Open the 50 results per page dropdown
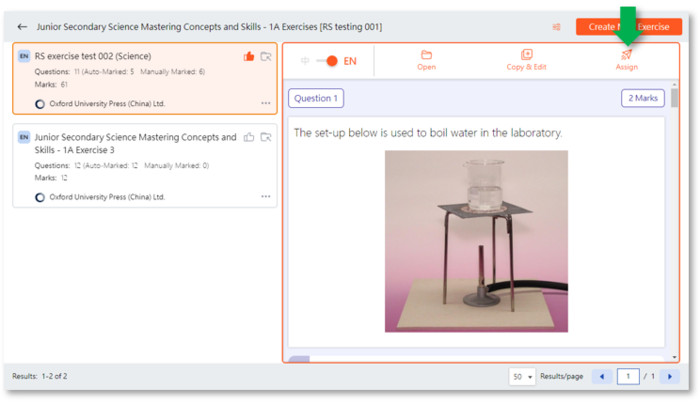Viewport: 700px width, 404px height. point(522,377)
